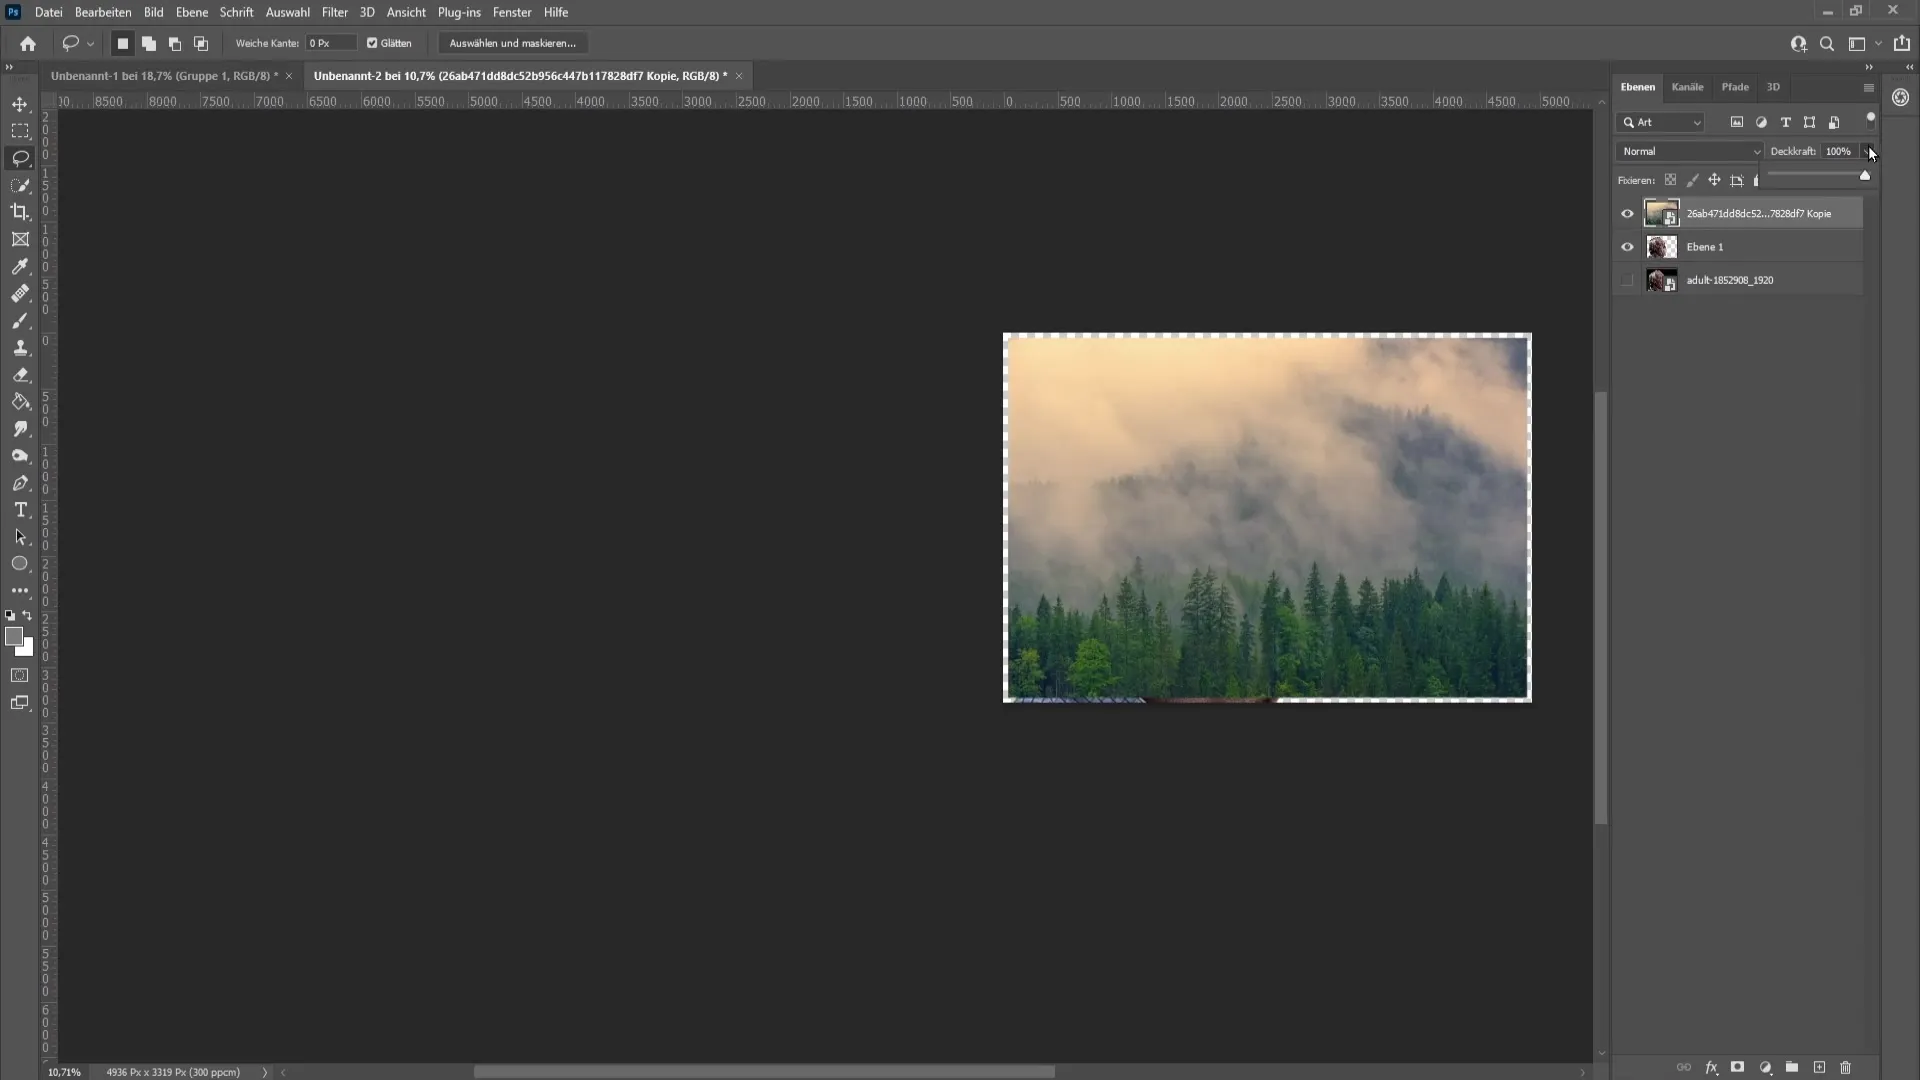Open the Fenster menu
The height and width of the screenshot is (1080, 1920).
tap(513, 12)
